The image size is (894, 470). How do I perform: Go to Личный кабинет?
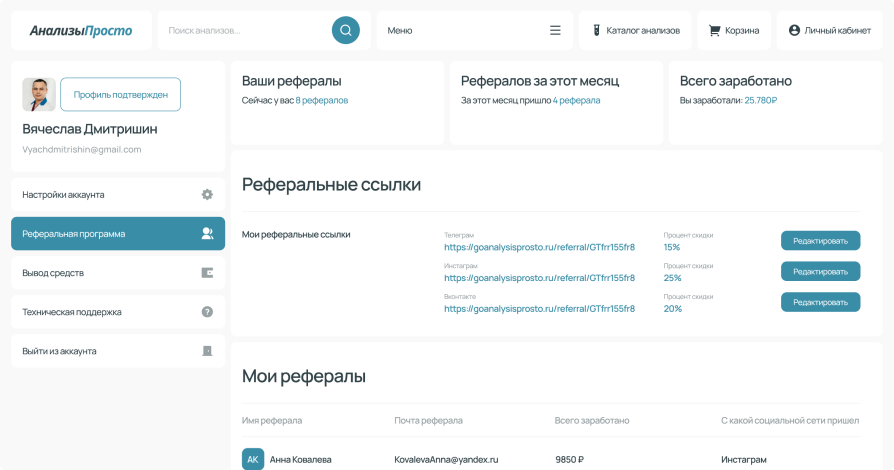point(830,30)
